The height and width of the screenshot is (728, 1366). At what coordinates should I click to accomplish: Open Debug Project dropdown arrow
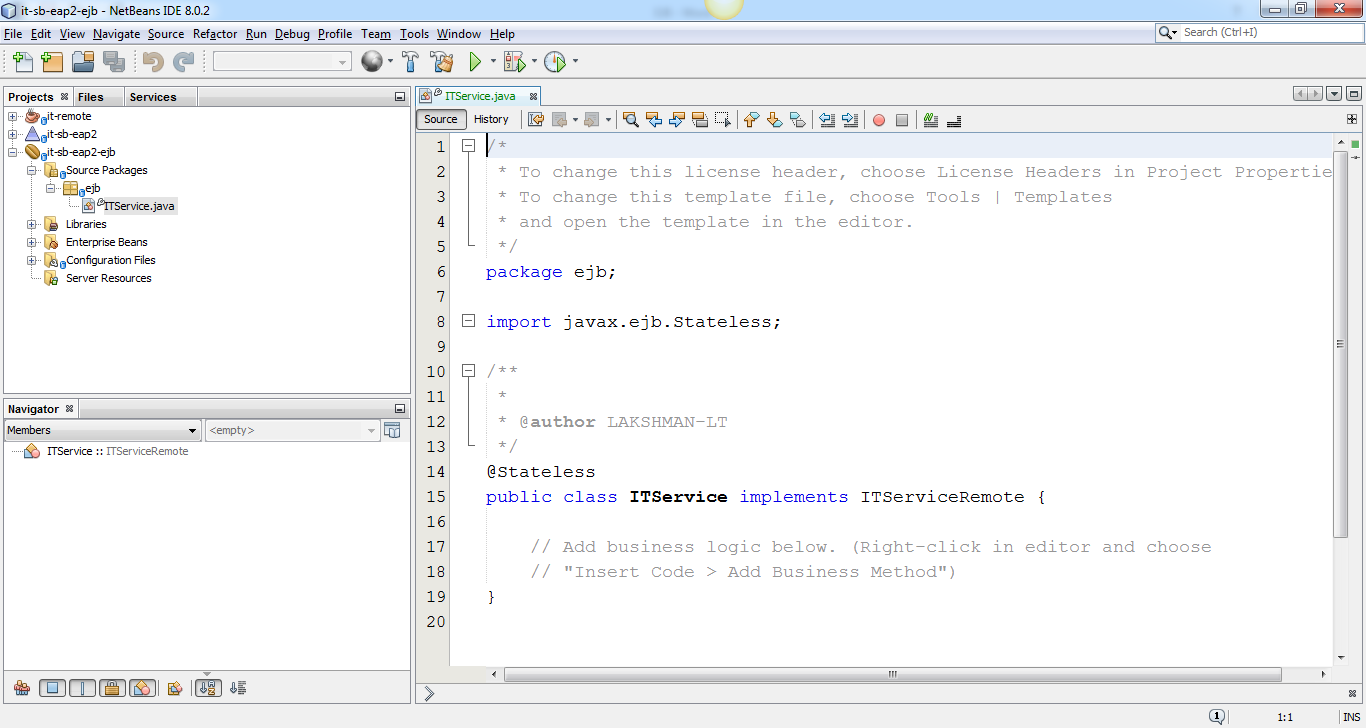(533, 62)
